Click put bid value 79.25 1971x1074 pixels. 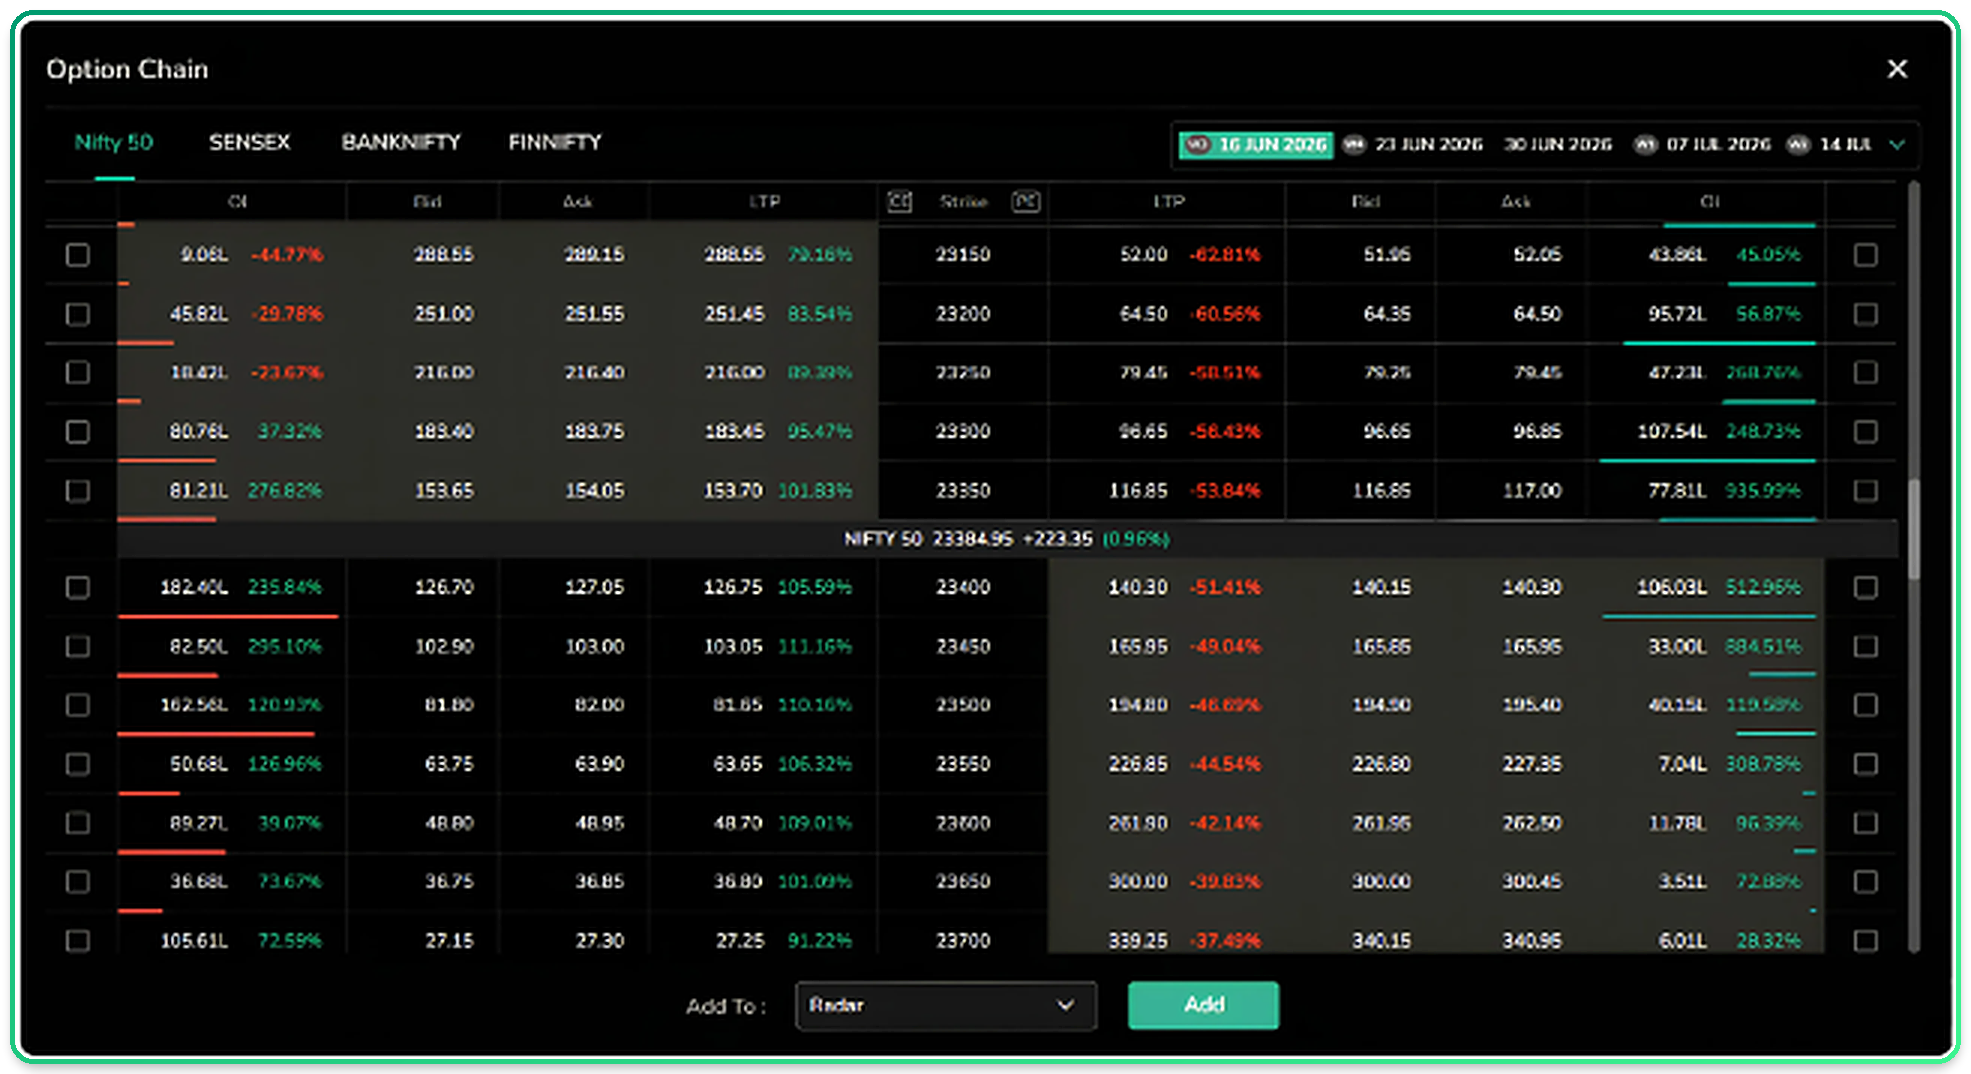pos(1387,373)
